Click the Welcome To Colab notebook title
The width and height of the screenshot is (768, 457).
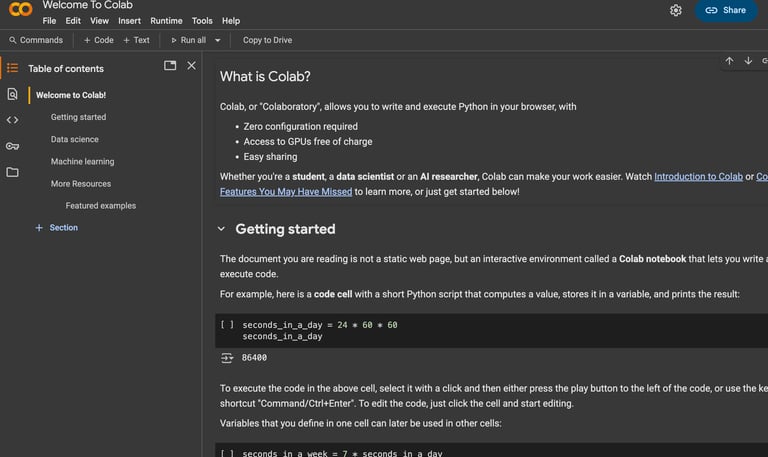88,5
